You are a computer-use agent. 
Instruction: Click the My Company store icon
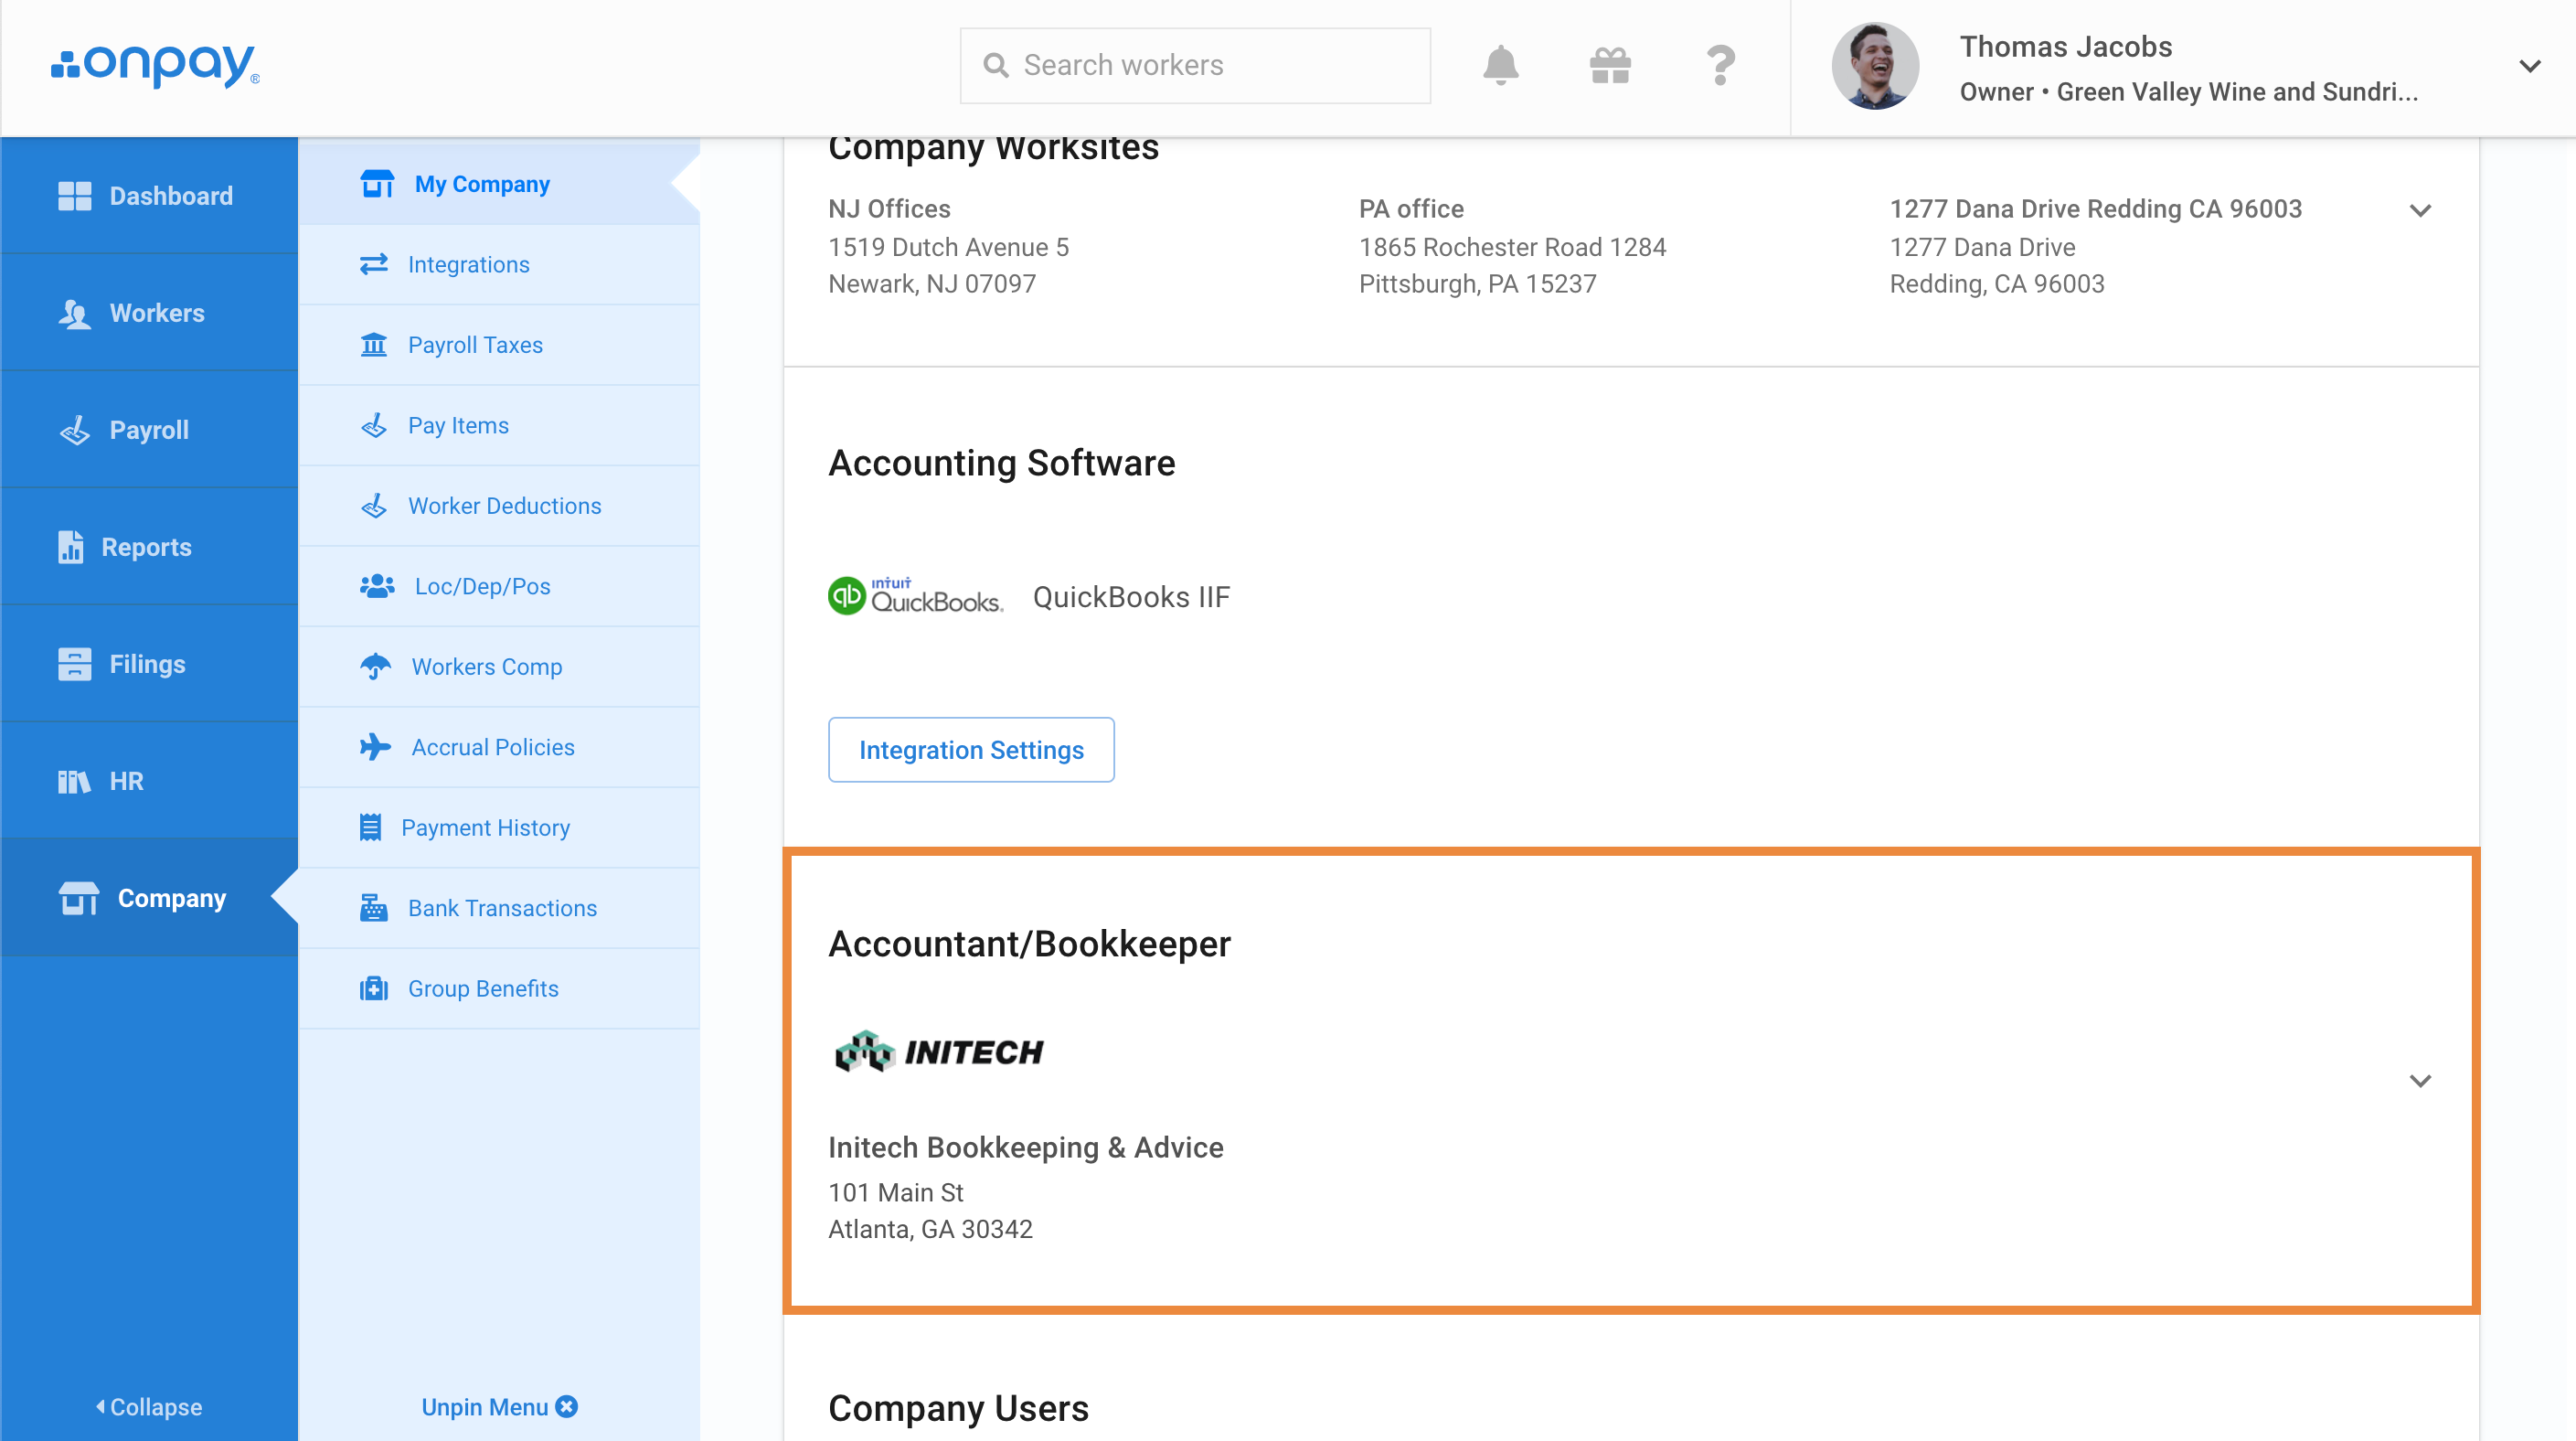coord(377,184)
